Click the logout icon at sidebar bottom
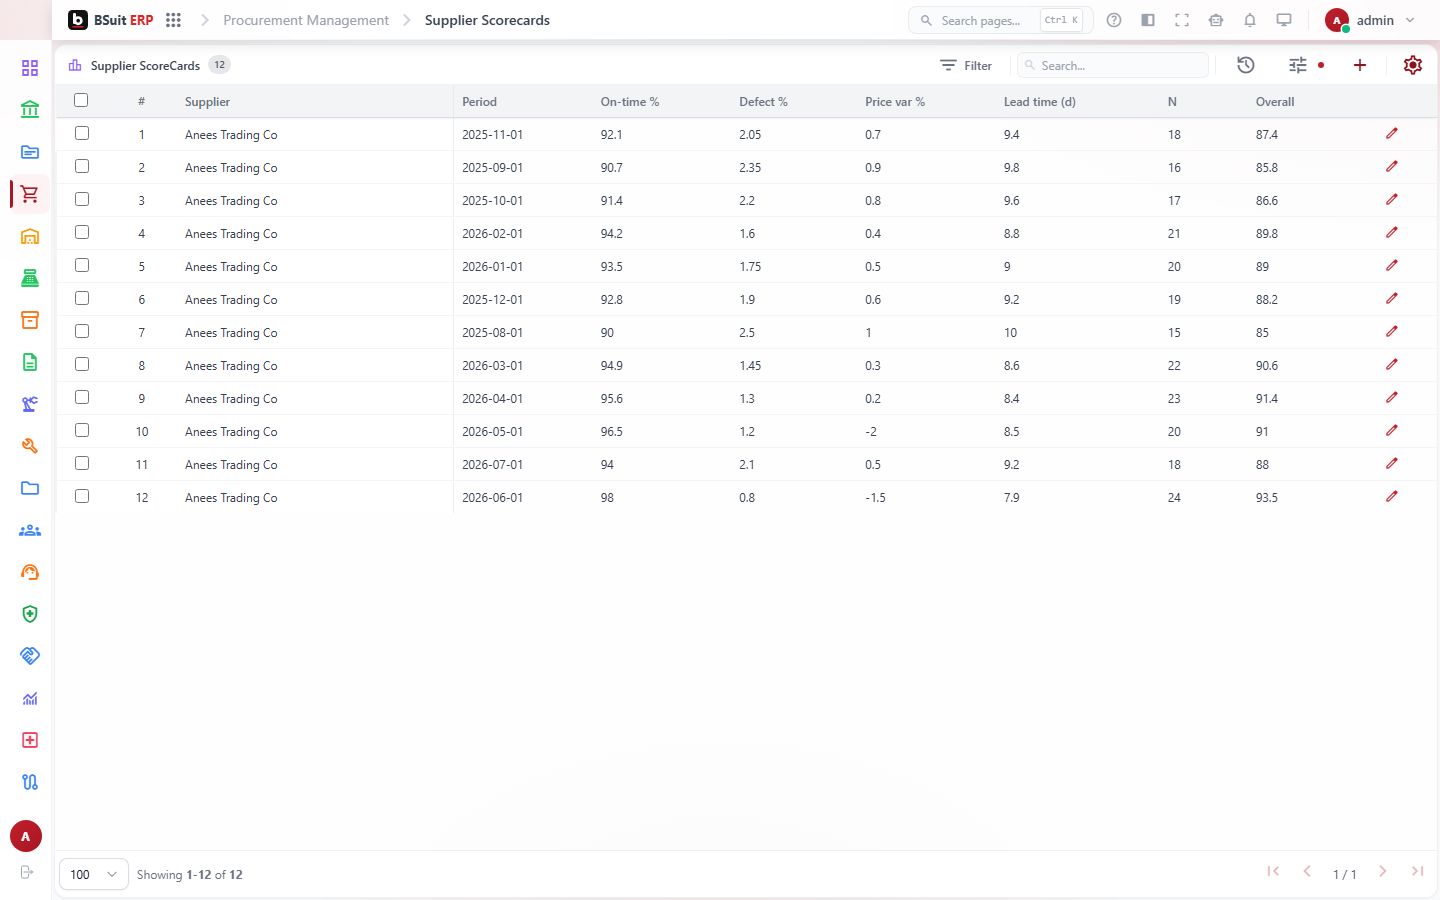 coord(27,872)
